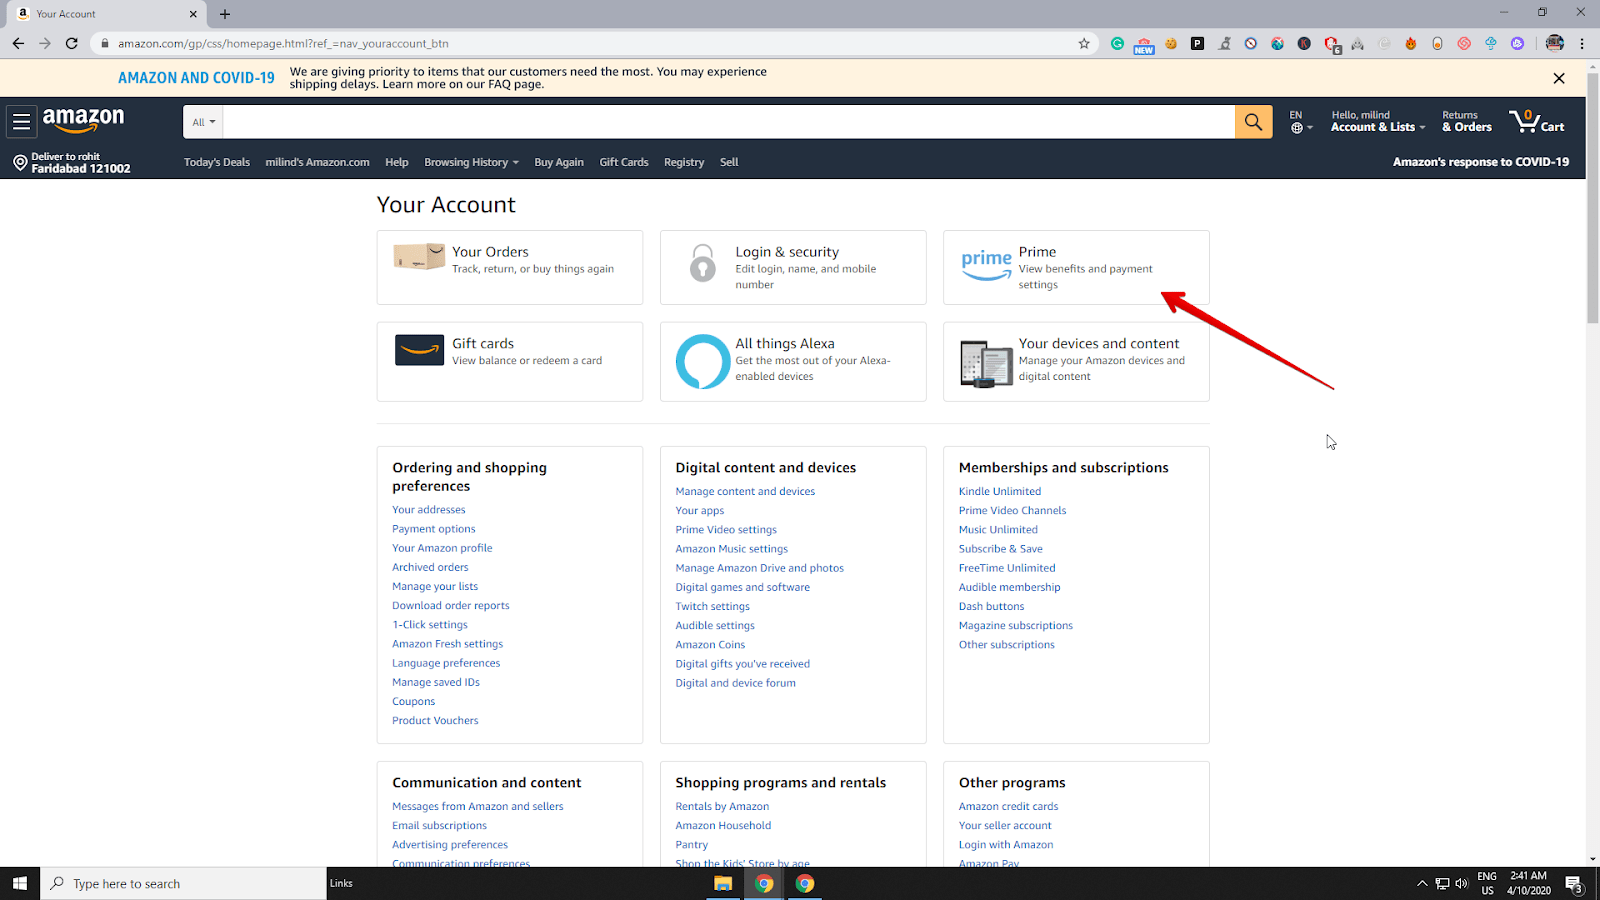1600x900 pixels.
Task: Open Registry in navigation bar
Action: coord(684,162)
